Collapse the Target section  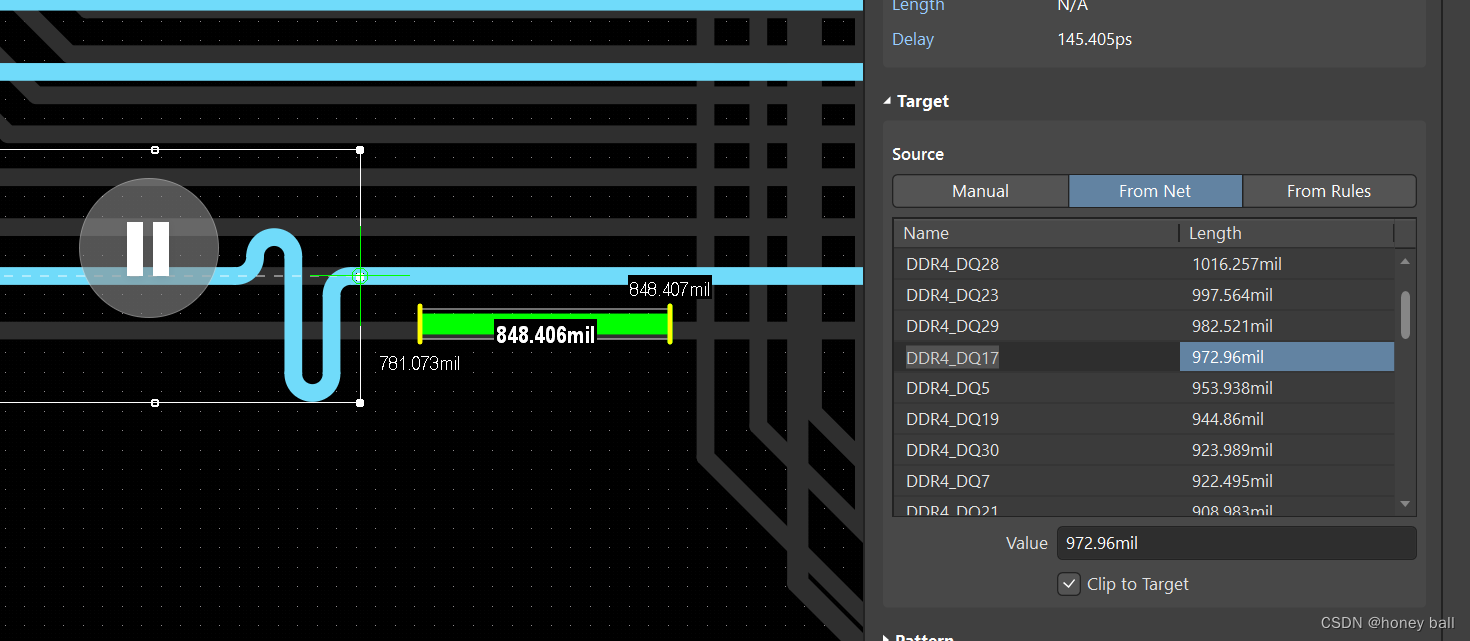pos(887,100)
